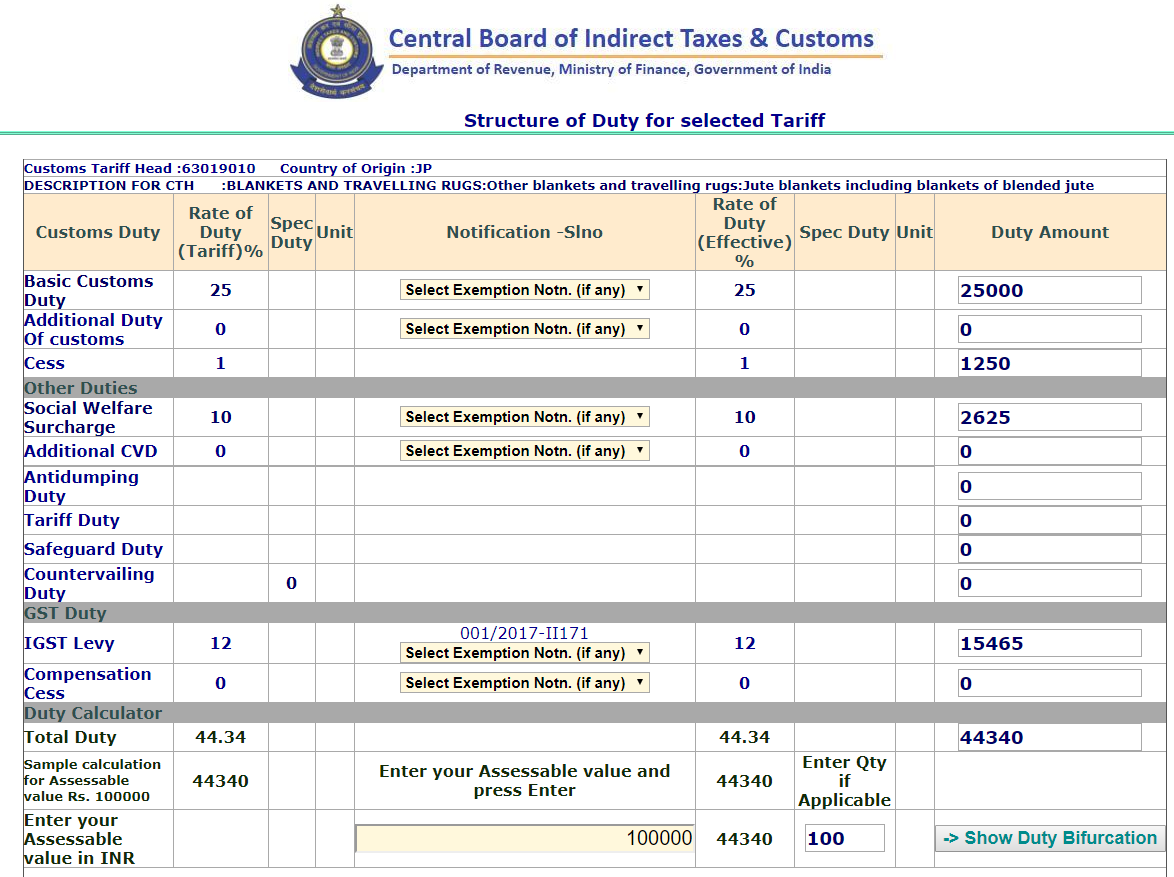The image size is (1174, 877).
Task: Click Enter Qty if Applicable label
Action: [845, 781]
